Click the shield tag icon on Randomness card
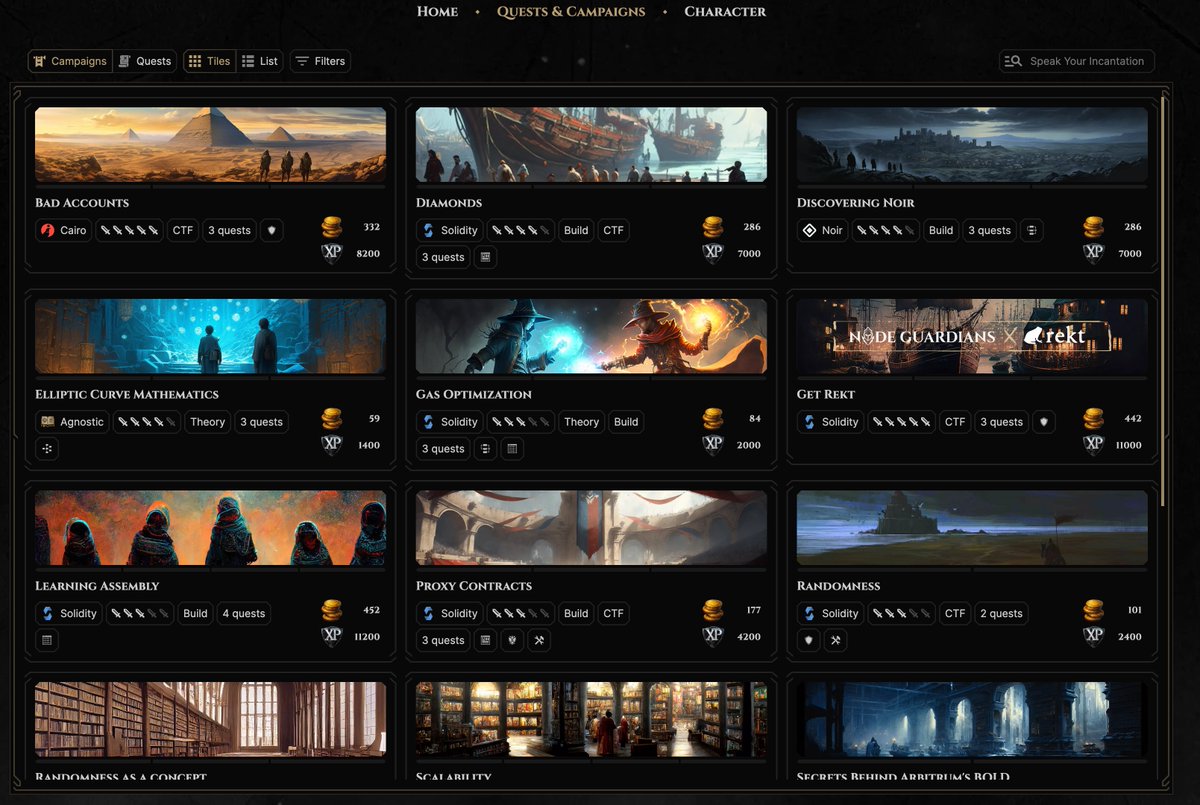The height and width of the screenshot is (805, 1200). pyautogui.click(x=809, y=640)
